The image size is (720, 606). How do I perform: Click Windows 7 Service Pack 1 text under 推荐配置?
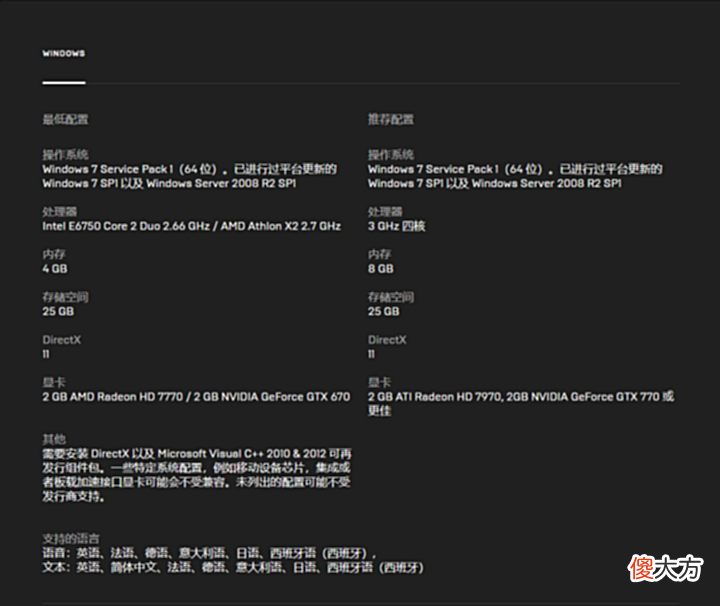pyautogui.click(x=515, y=176)
